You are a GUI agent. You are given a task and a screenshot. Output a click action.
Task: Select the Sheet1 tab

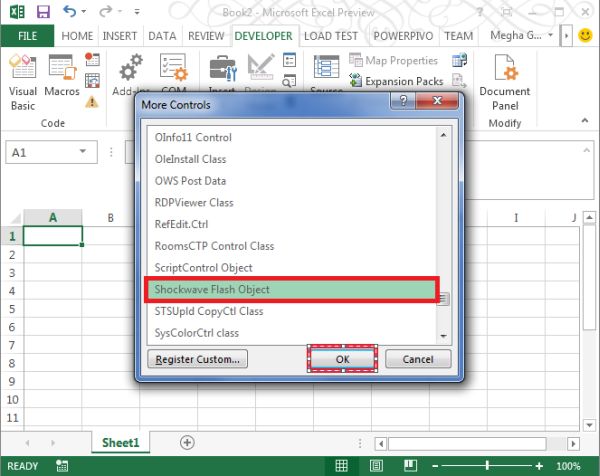[x=121, y=443]
